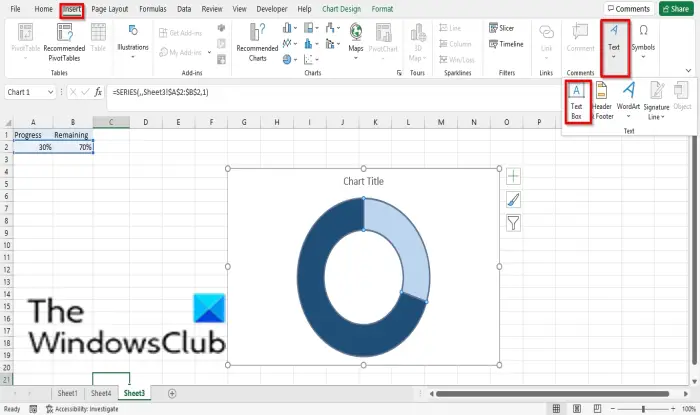The width and height of the screenshot is (700, 415).
Task: Click the Maps chart icon
Action: tap(356, 42)
